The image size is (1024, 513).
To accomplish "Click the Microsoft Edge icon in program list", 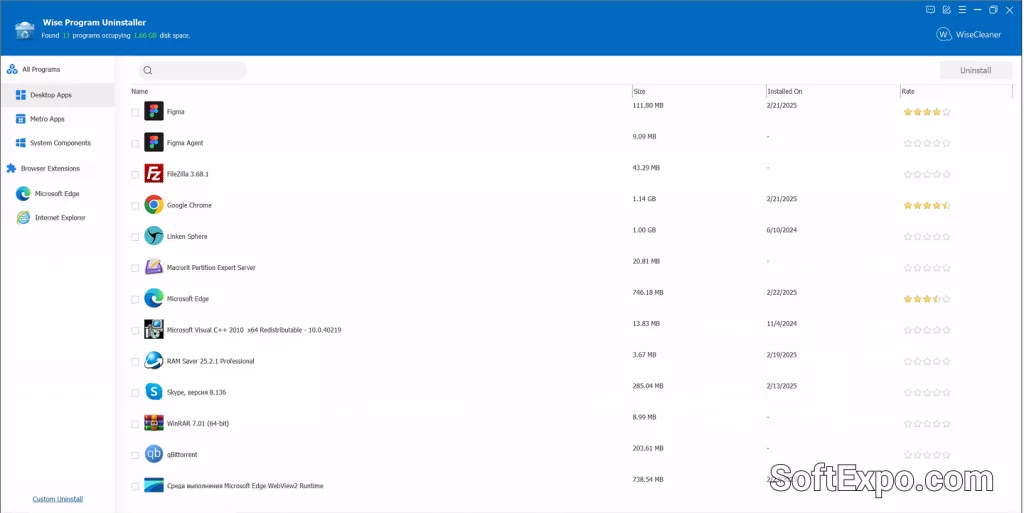I will pos(153,298).
